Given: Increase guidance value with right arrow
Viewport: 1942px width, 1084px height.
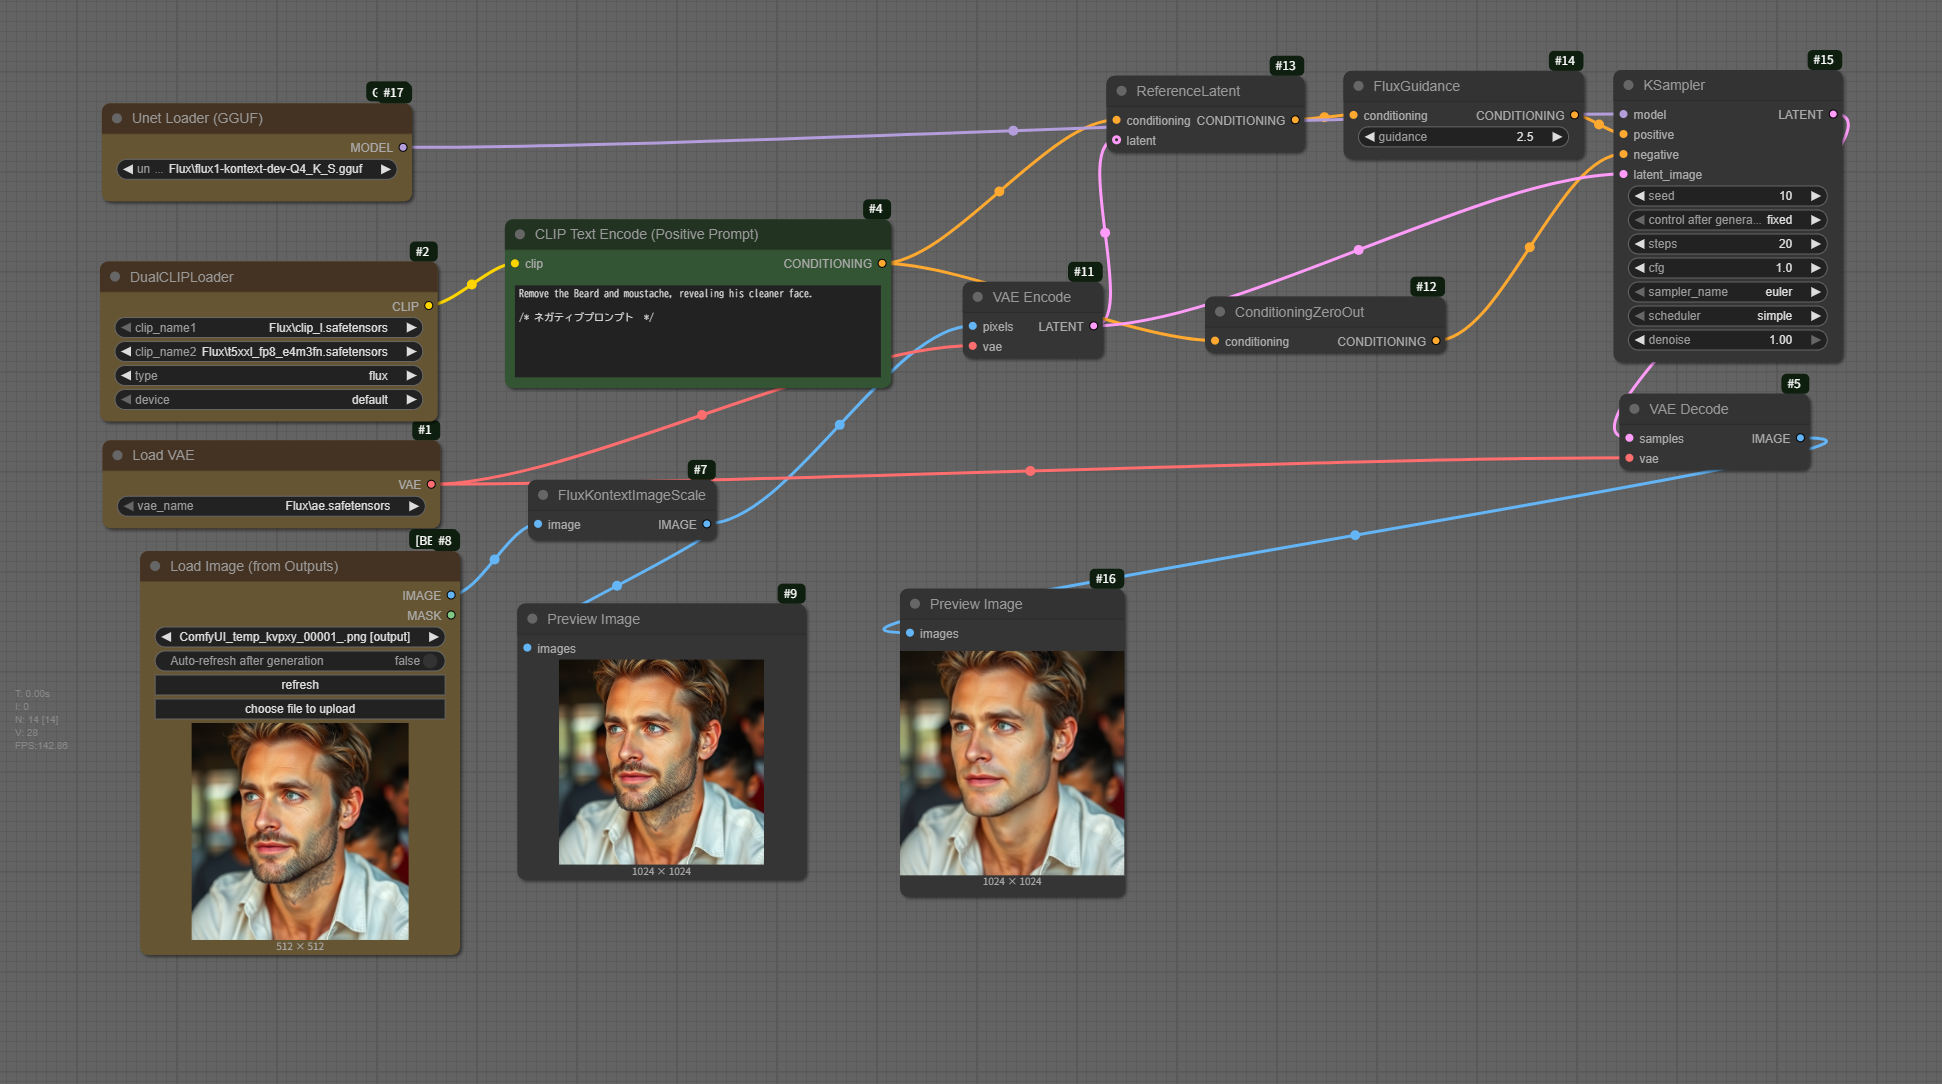Looking at the screenshot, I should 1557,137.
